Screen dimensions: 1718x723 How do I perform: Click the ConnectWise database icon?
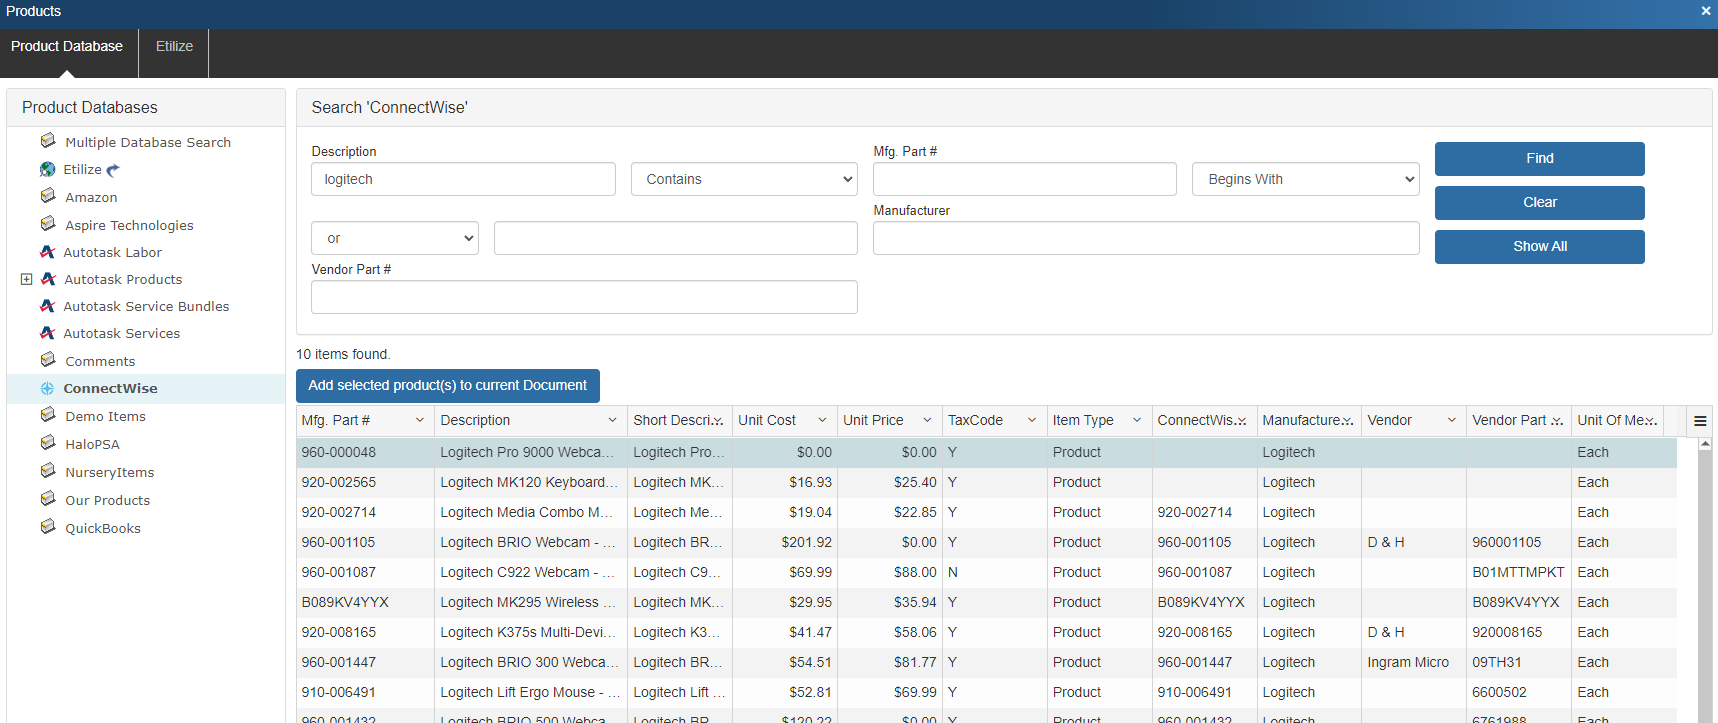point(47,388)
